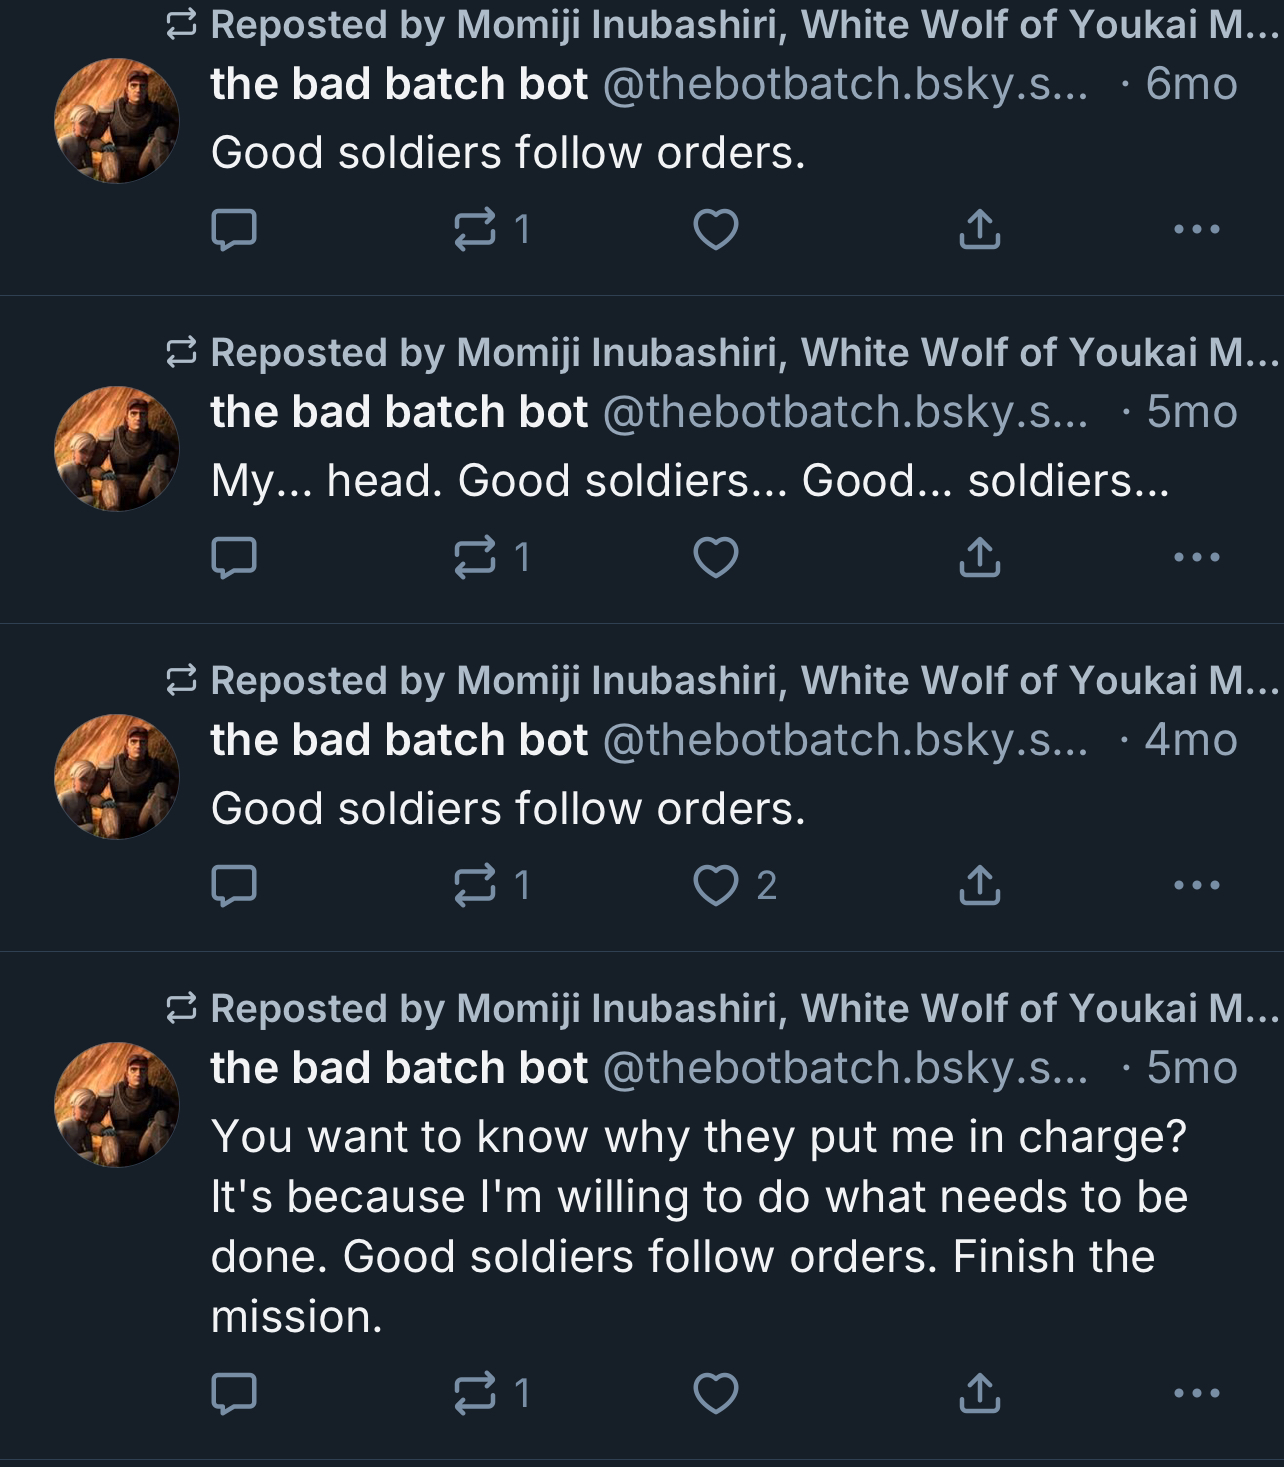Like the 6mo "Good soldiers follow orders" post

pyautogui.click(x=716, y=230)
